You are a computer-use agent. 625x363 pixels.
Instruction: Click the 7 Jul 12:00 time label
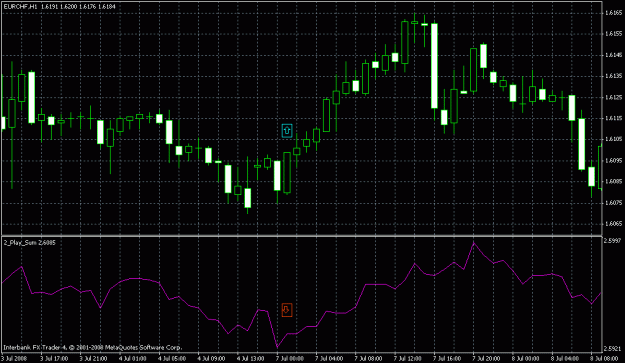click(x=408, y=358)
